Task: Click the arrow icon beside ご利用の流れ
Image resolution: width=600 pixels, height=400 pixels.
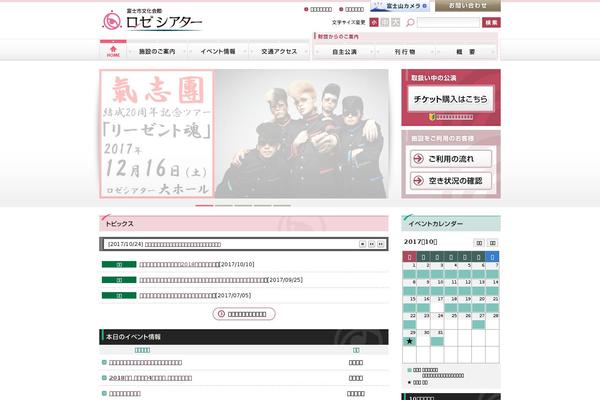Action: click(419, 158)
